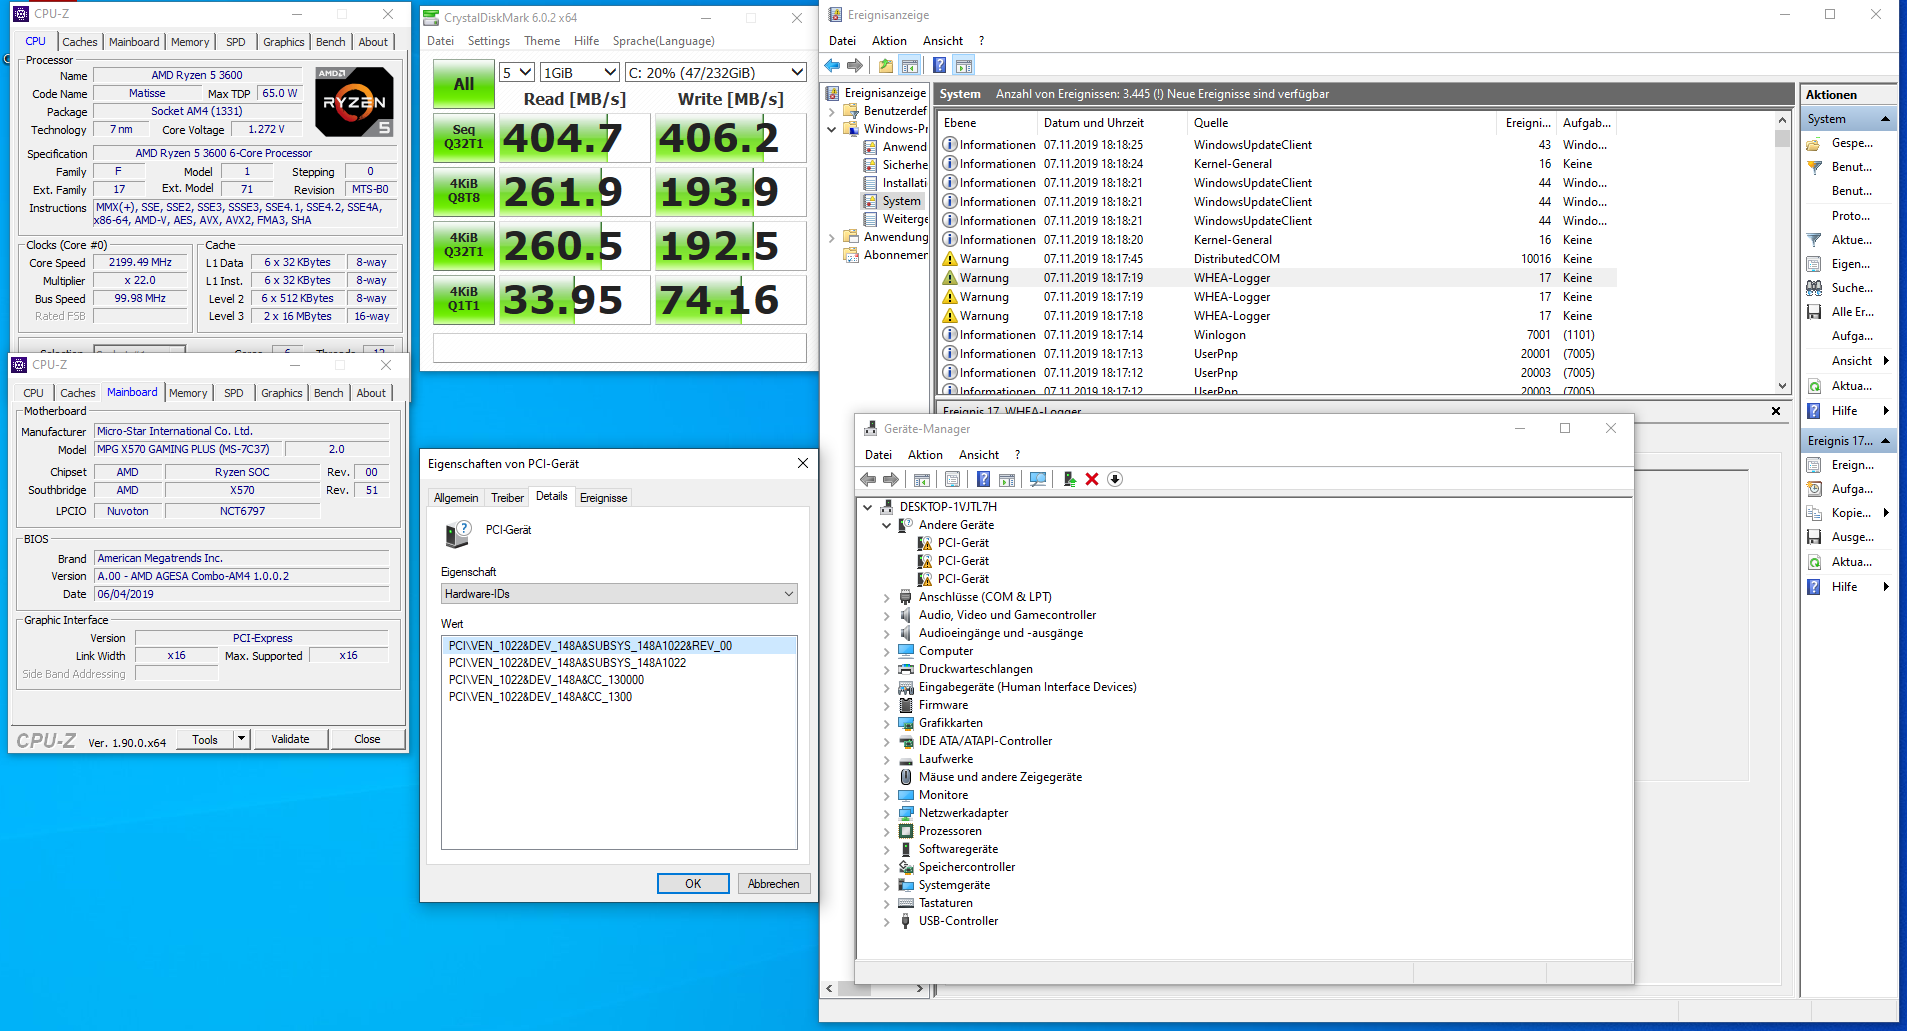Open Graphics tab in the lower CPU-Z Mainboard window

pos(281,393)
